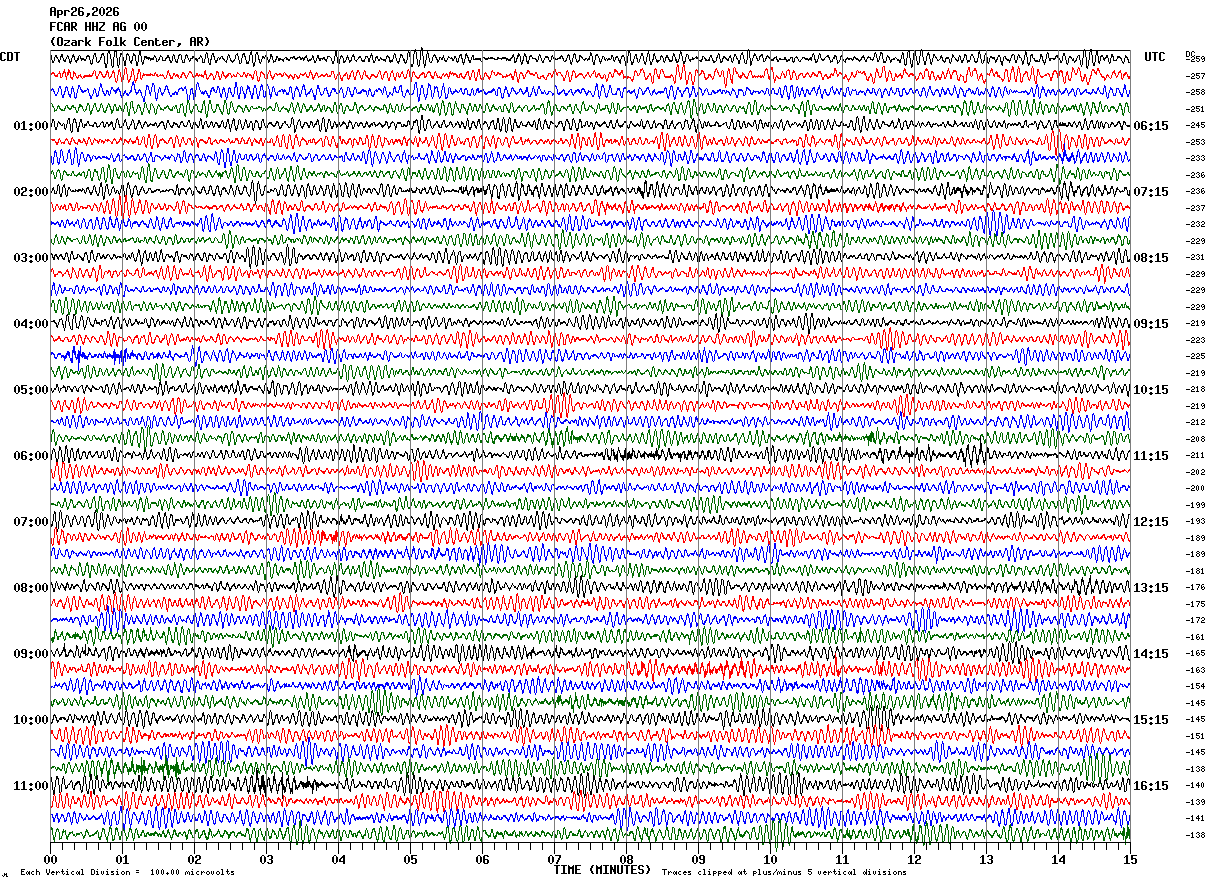This screenshot has height=886, width=1210.
Task: Click the 09:15 UTC time label
Action: [x=1151, y=324]
